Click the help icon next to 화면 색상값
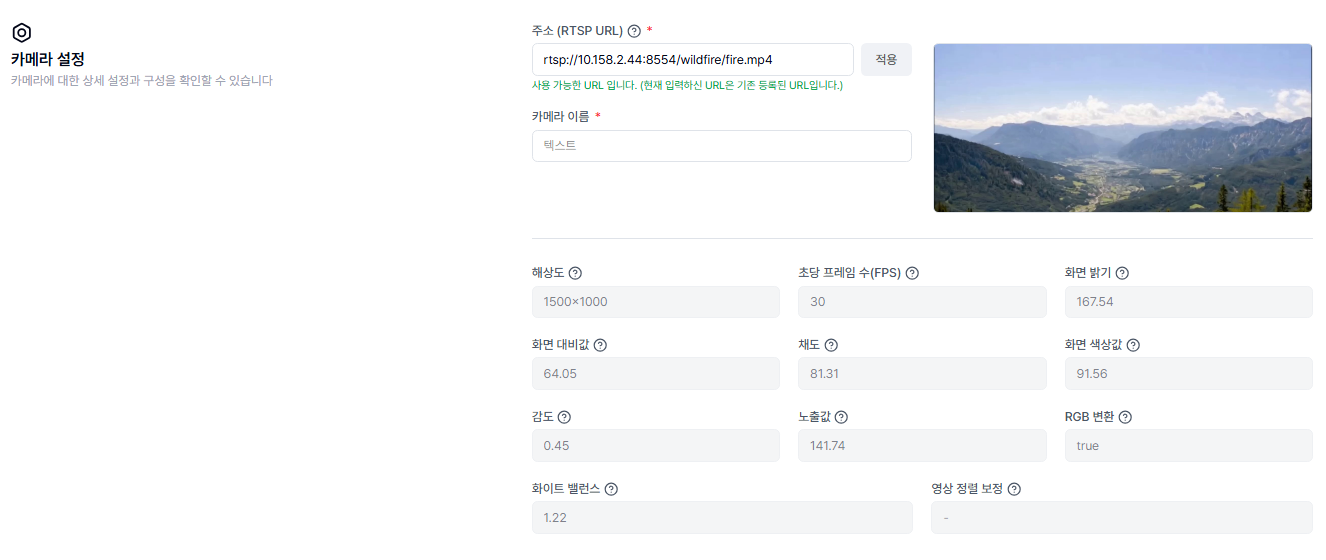The height and width of the screenshot is (560, 1326). [x=1133, y=345]
